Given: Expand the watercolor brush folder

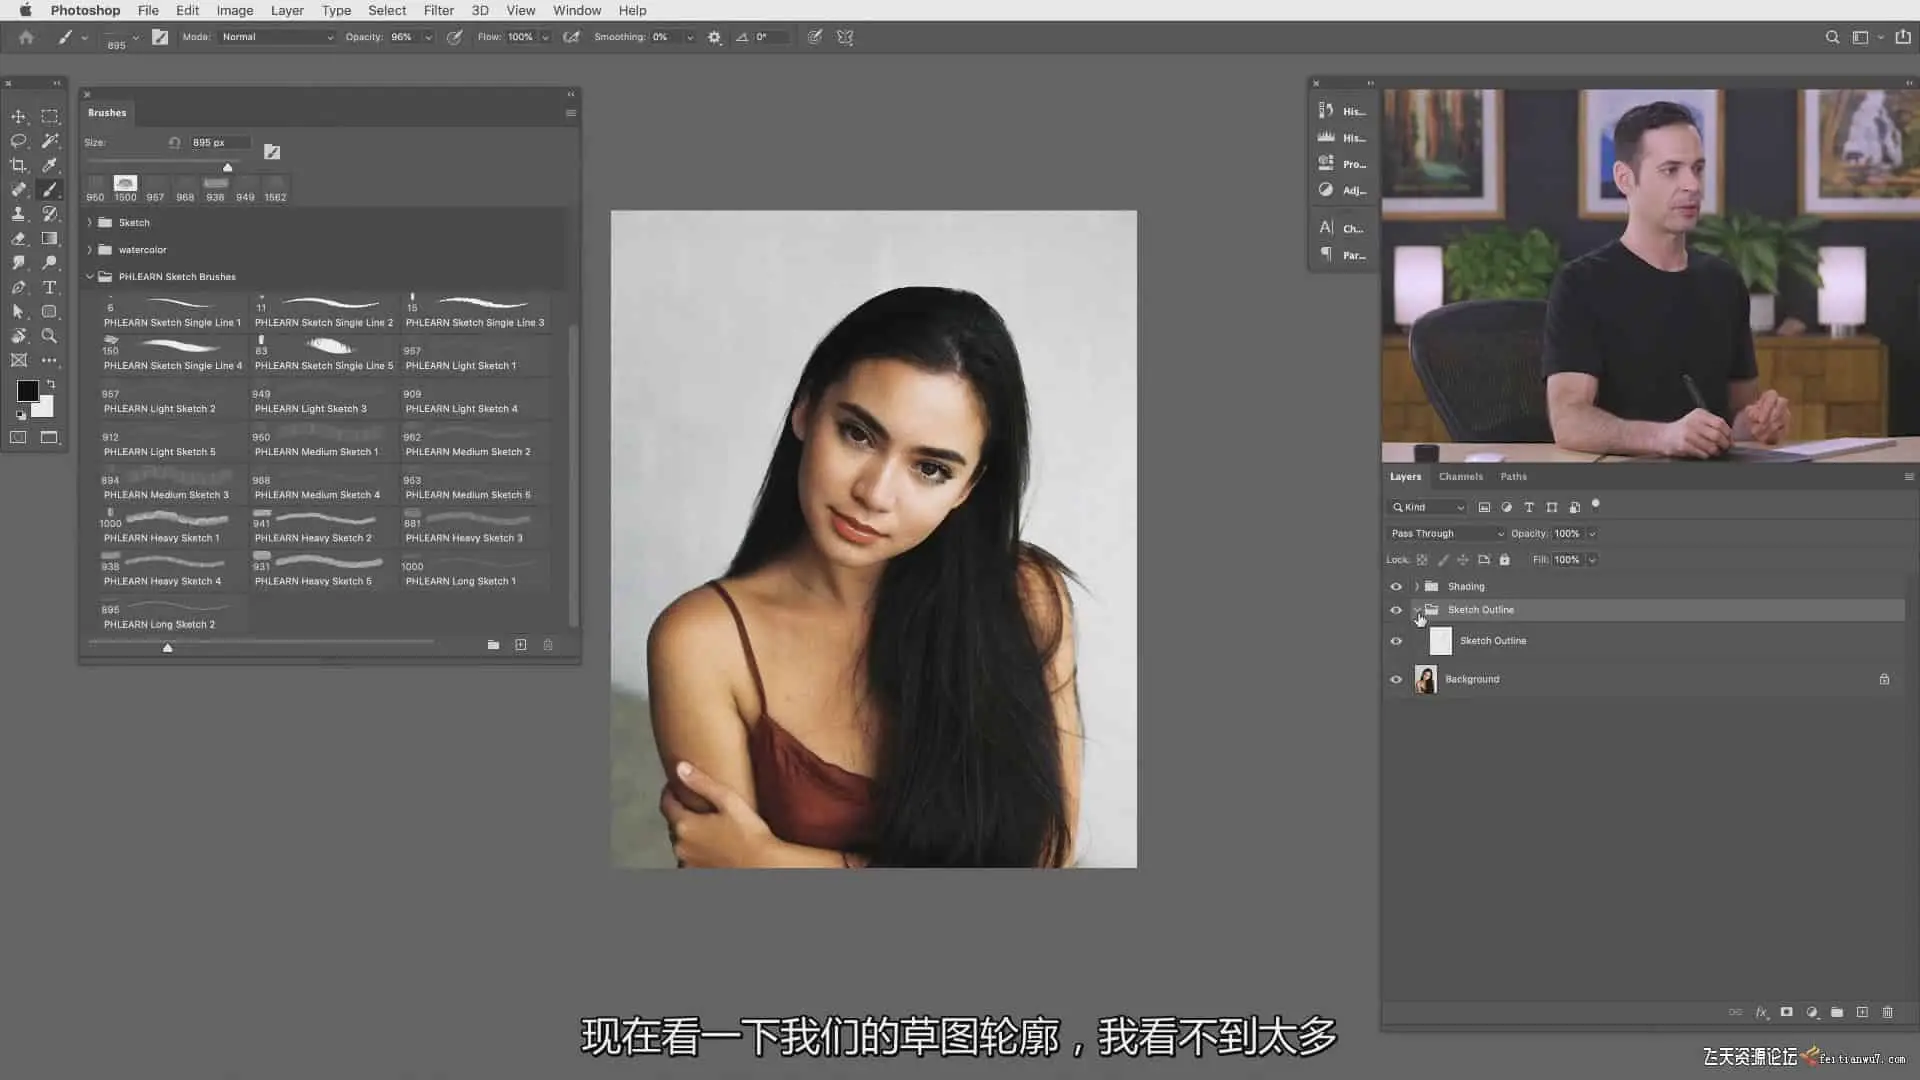Looking at the screenshot, I should pos(90,250).
